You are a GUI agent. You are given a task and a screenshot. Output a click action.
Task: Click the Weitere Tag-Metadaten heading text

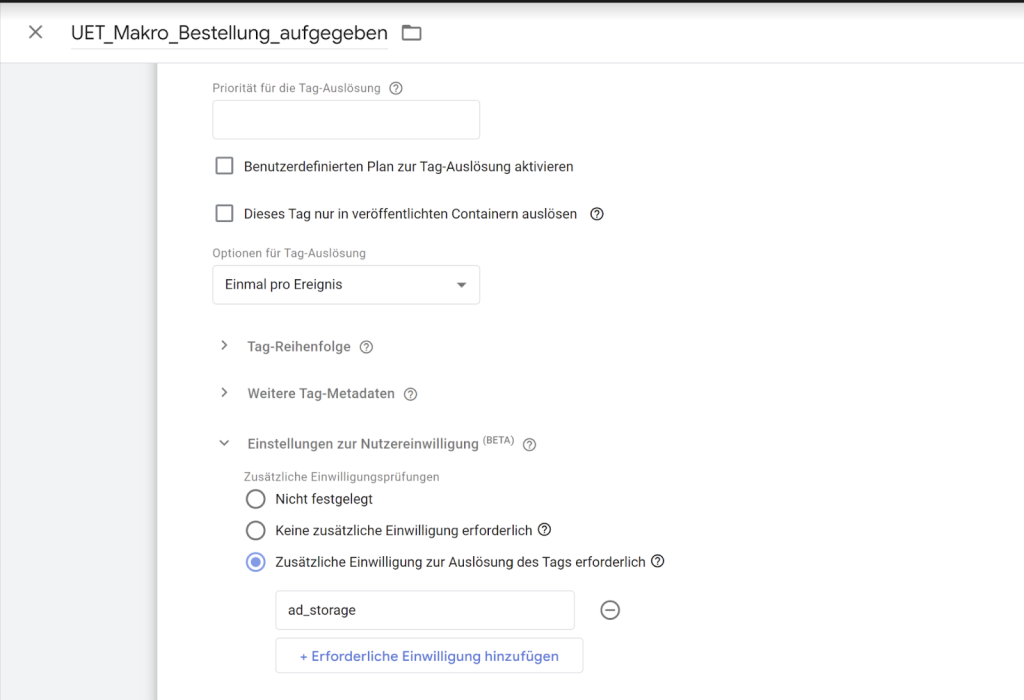click(321, 394)
